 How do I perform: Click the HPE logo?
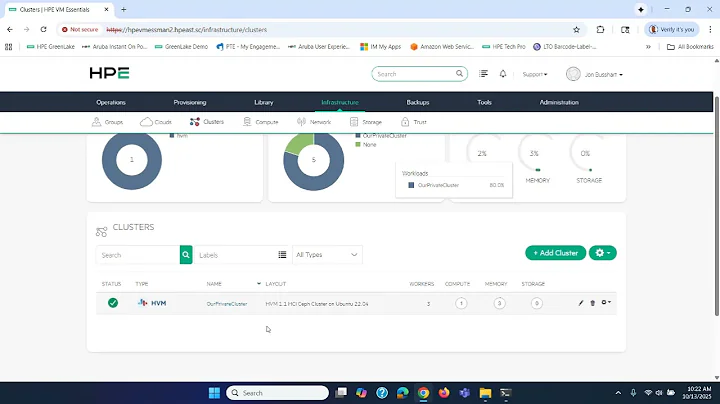[x=109, y=73]
